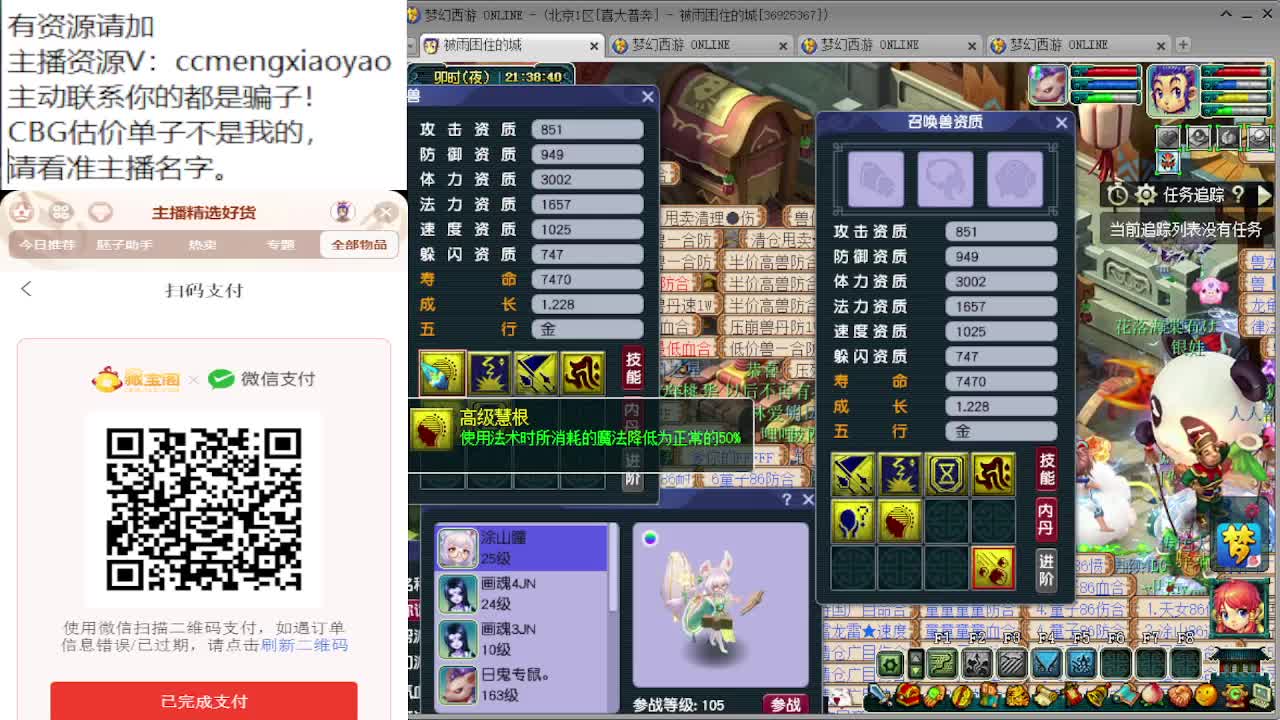Select the 高级慧根 head skill icon in right panel
This screenshot has width=1280, height=720.
coord(899,521)
